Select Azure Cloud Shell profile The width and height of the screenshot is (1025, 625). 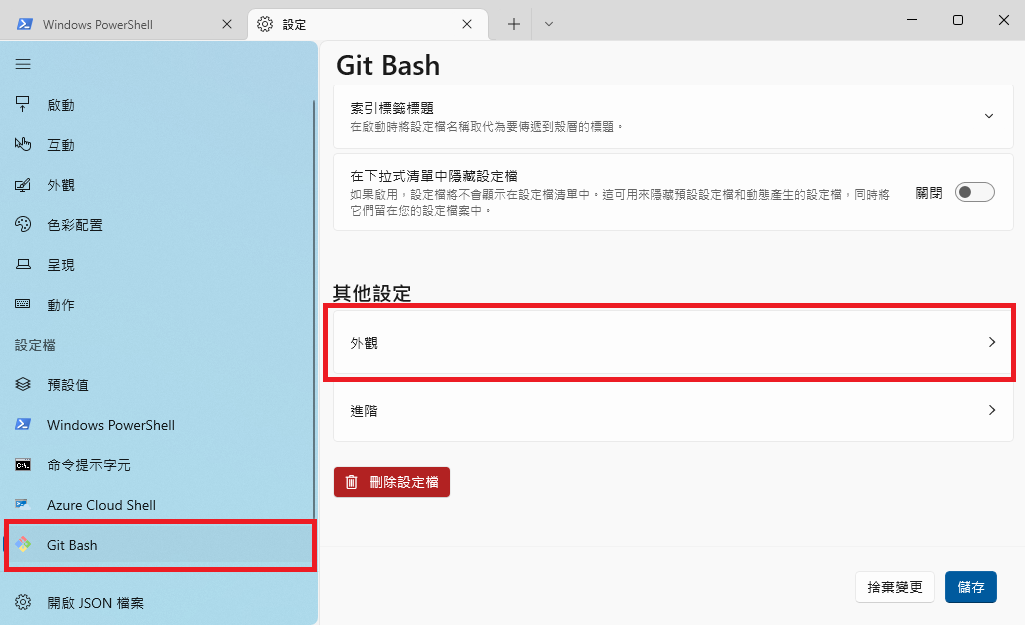pyautogui.click(x=159, y=505)
